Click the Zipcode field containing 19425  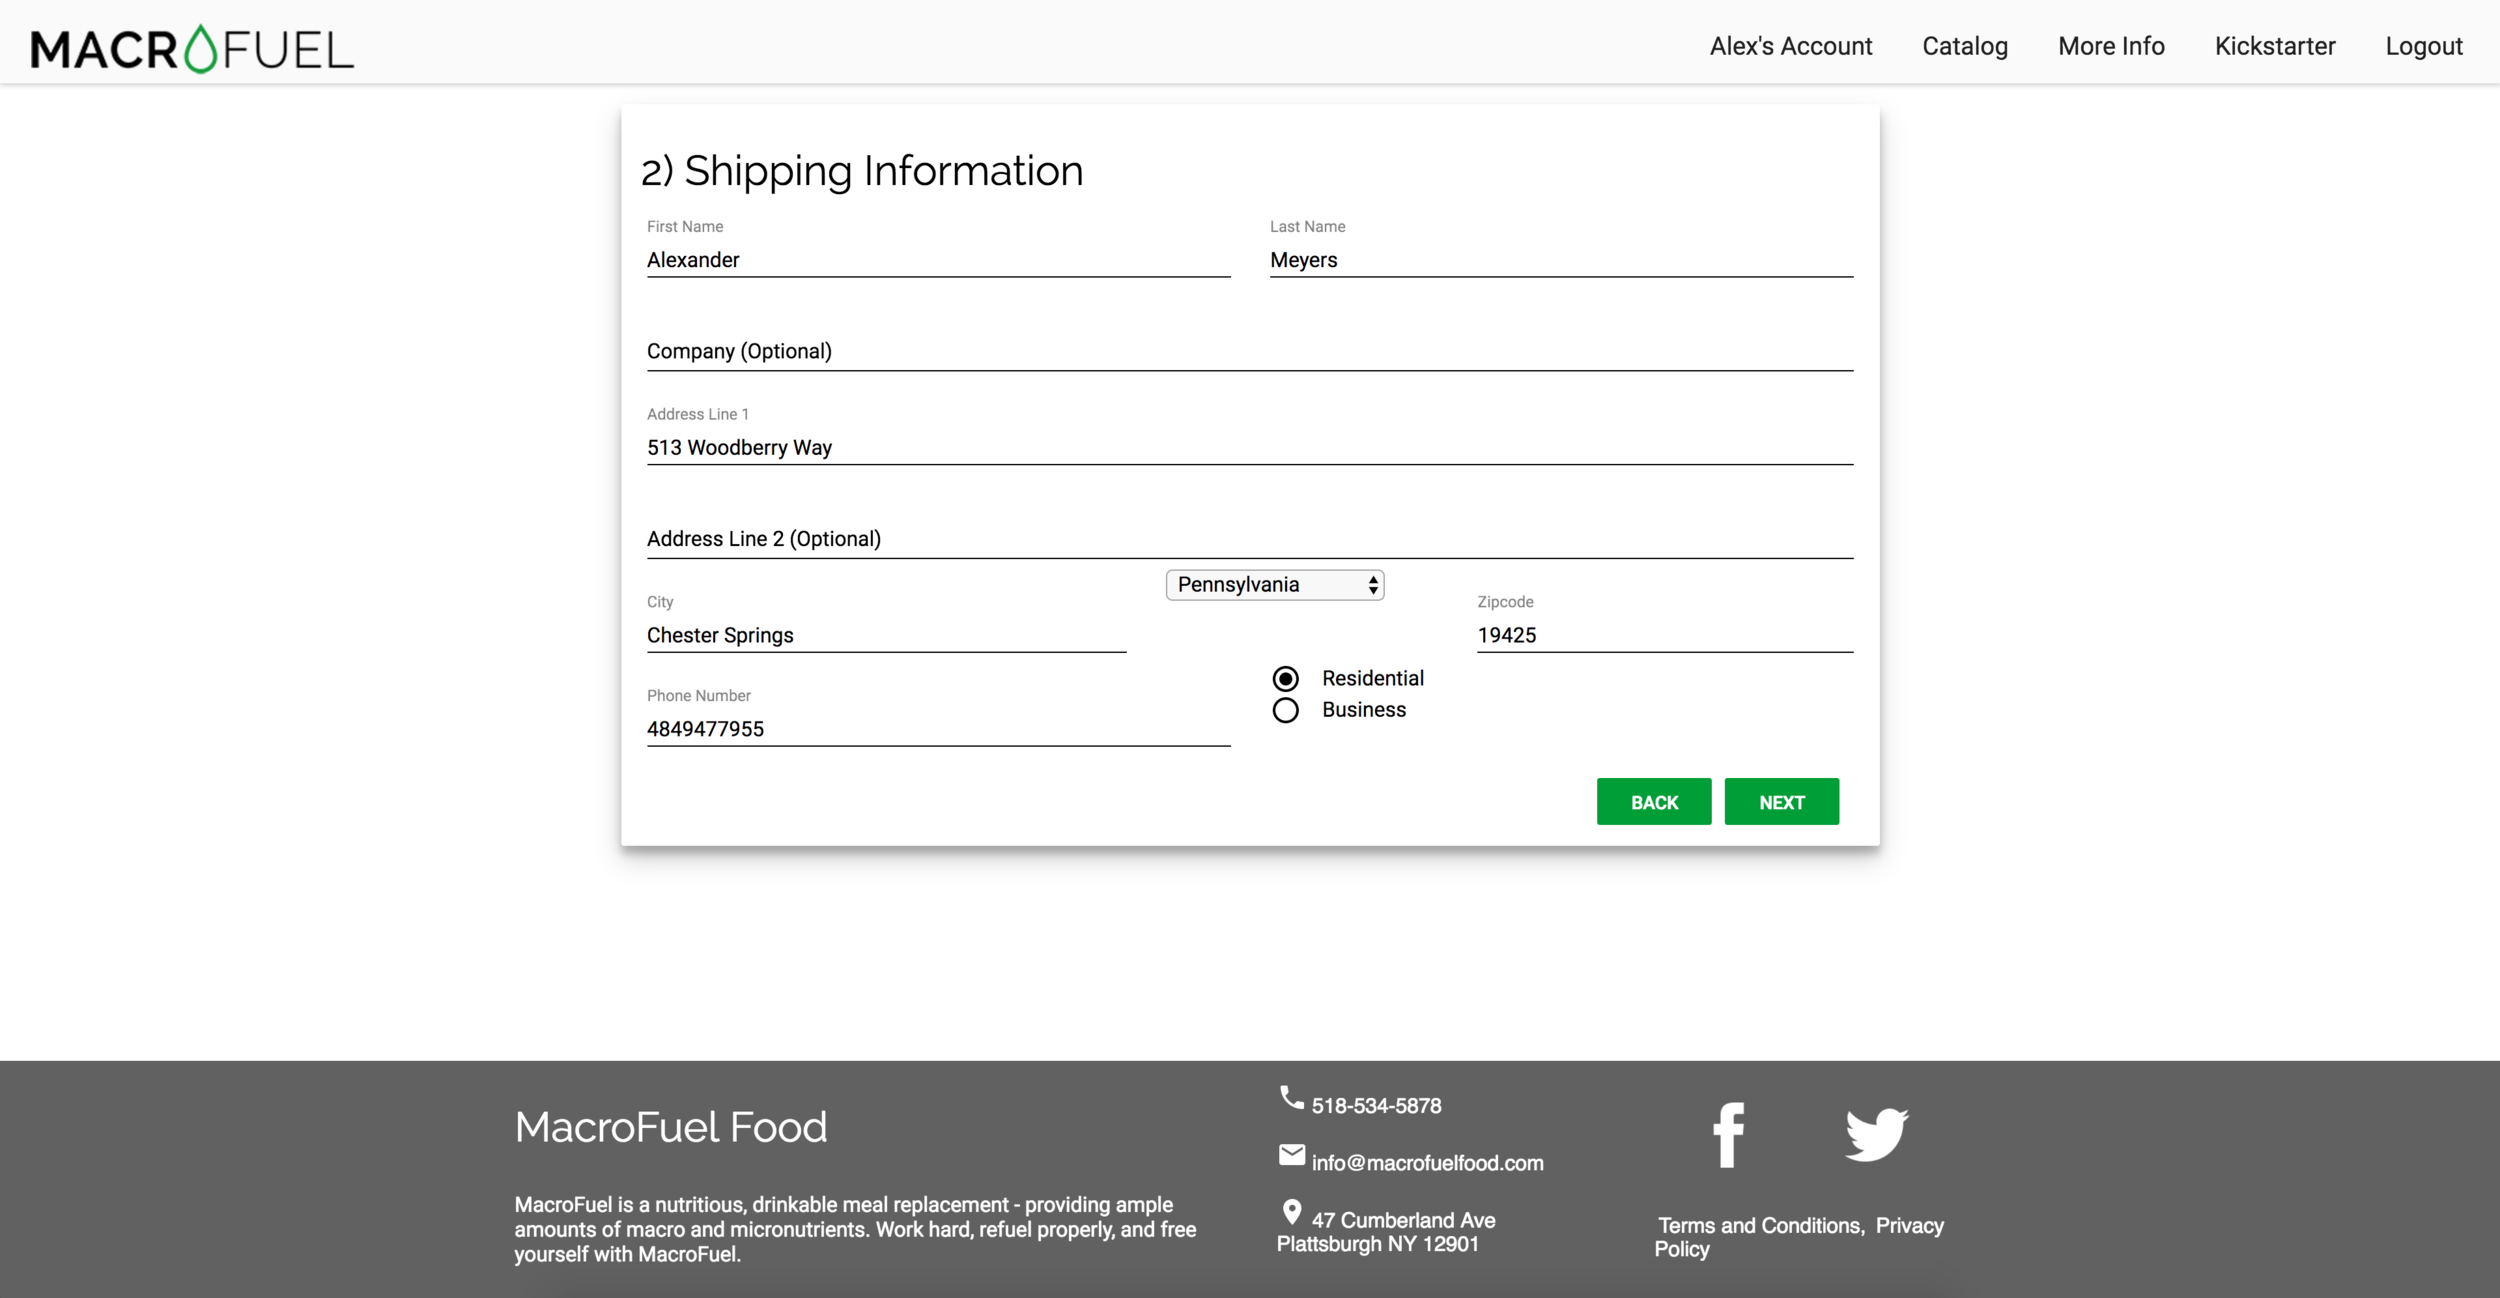click(1664, 635)
